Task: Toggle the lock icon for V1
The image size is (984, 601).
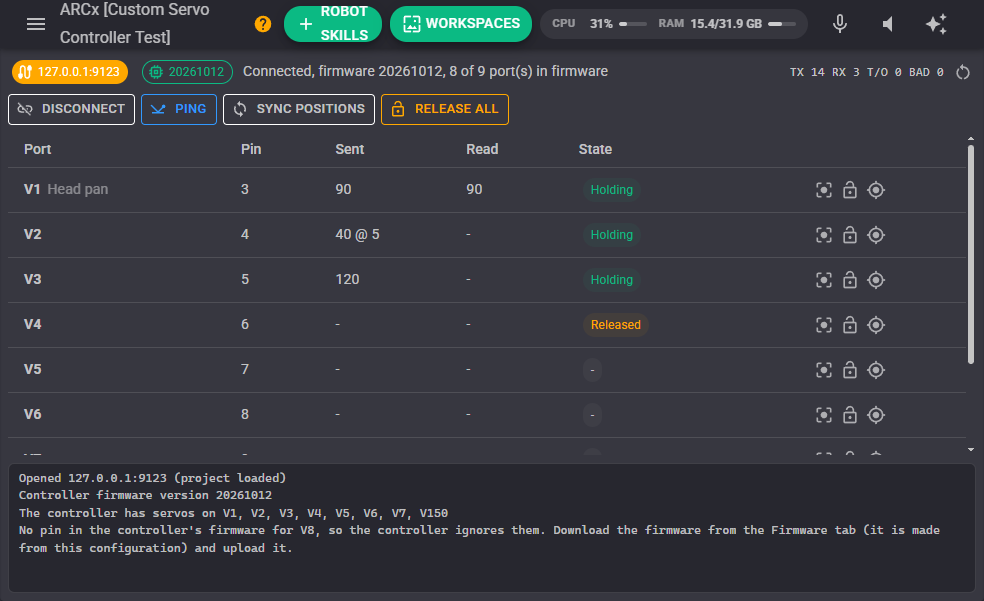Action: pos(850,189)
